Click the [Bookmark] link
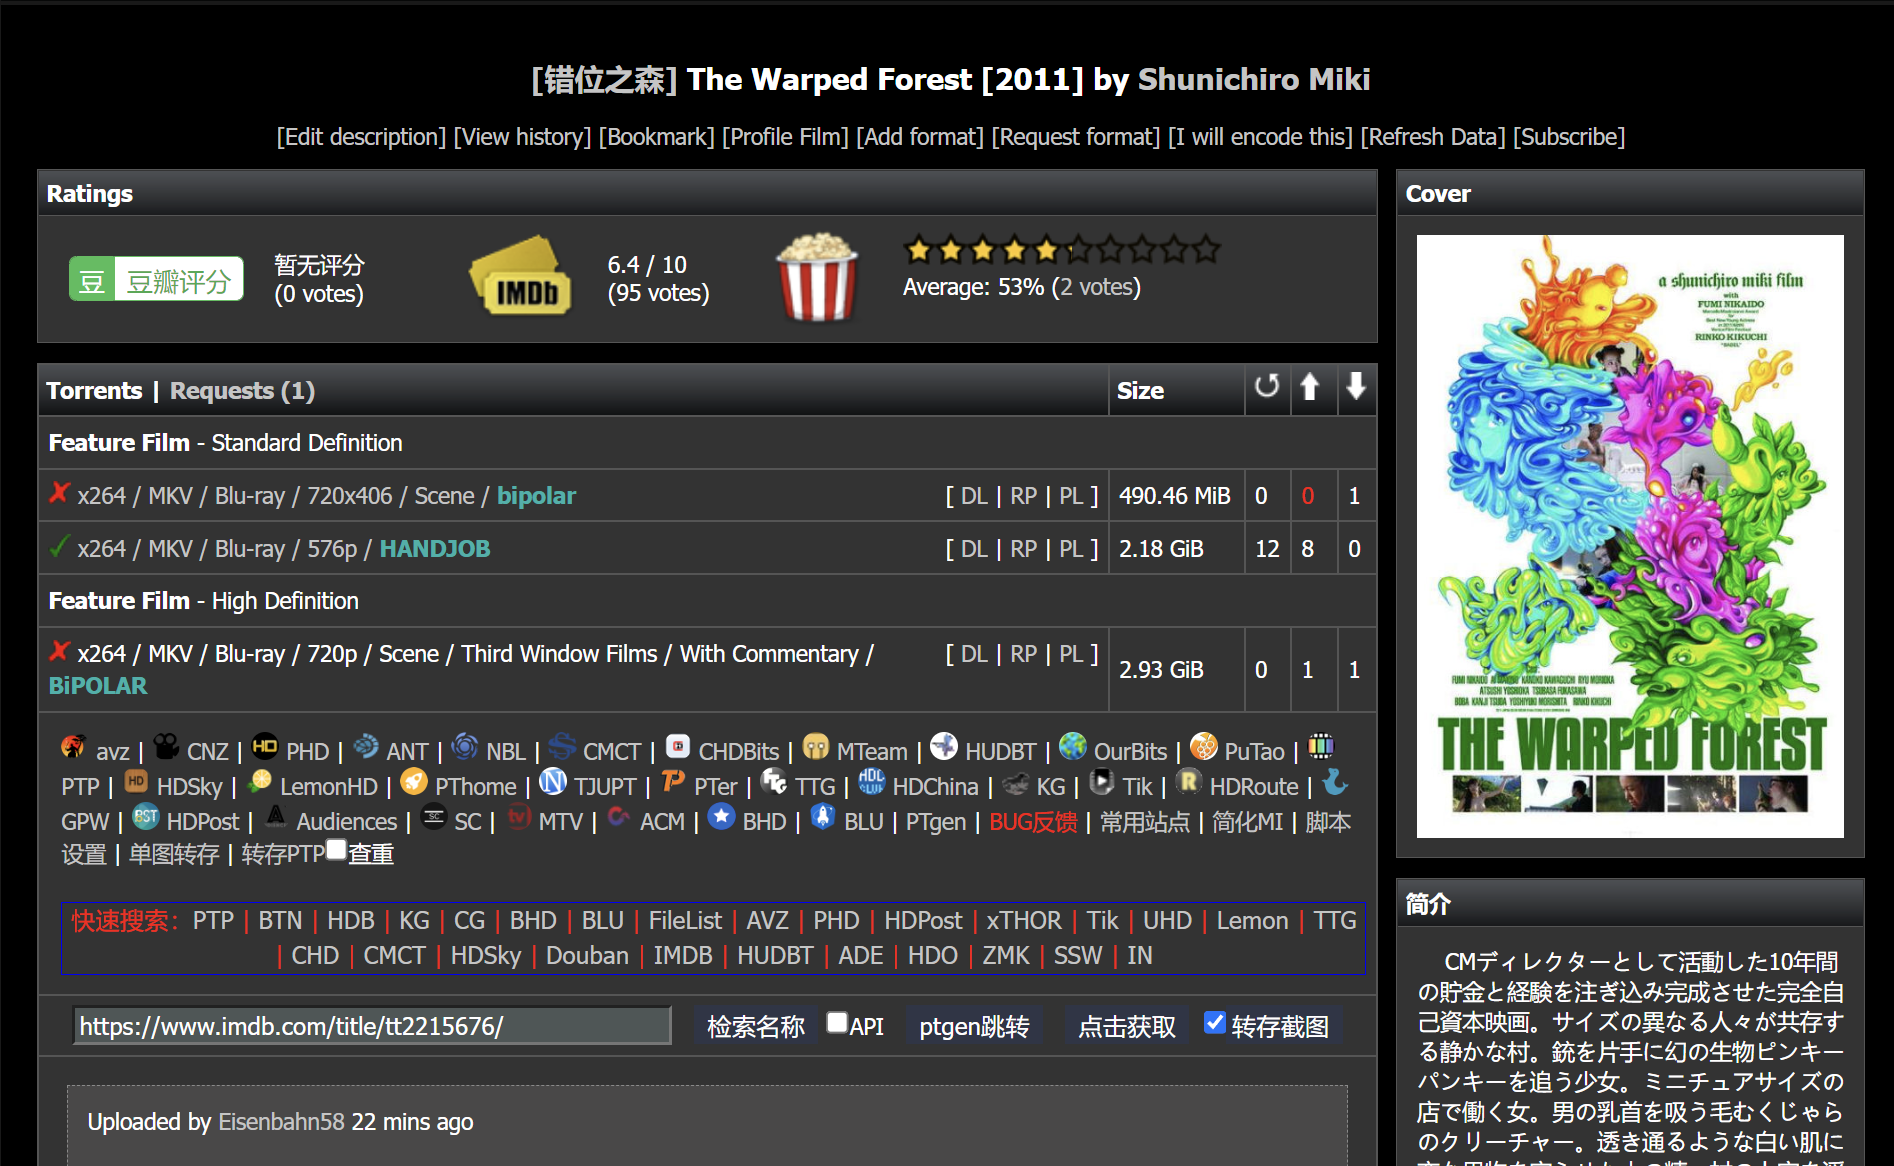The image size is (1894, 1166). point(656,137)
